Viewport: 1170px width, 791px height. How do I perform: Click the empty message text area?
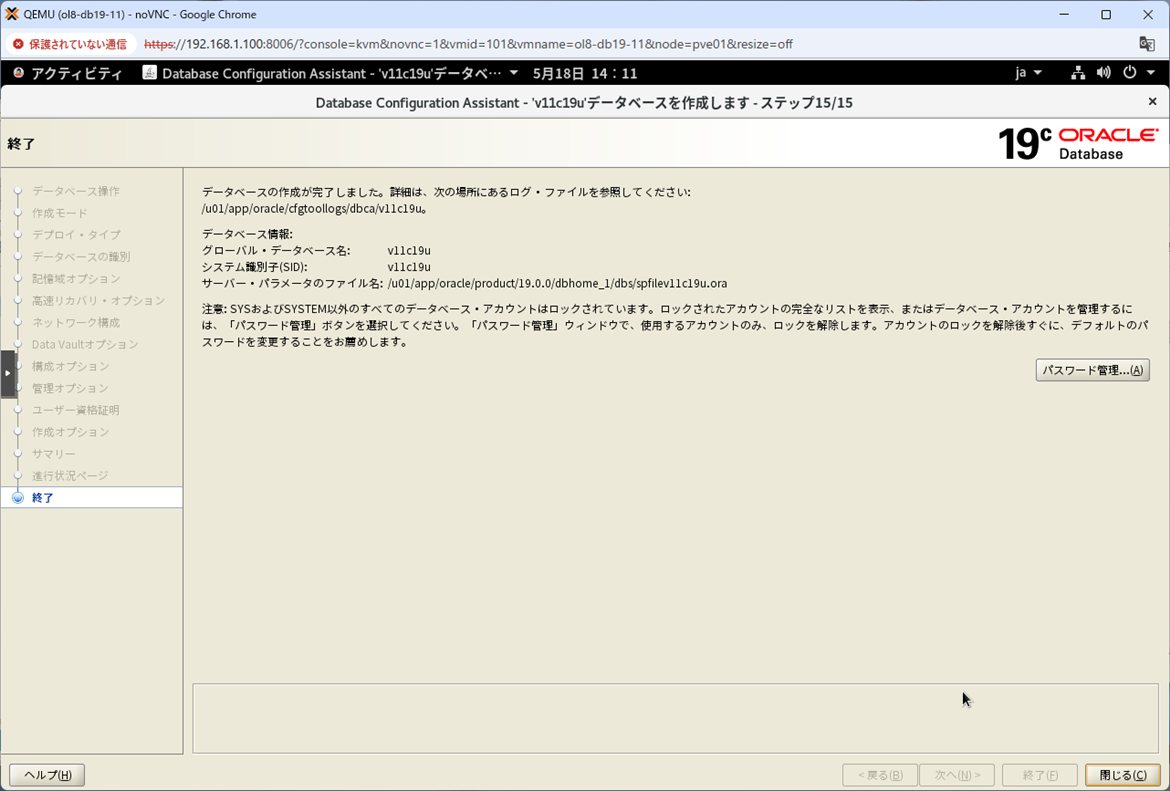675,719
